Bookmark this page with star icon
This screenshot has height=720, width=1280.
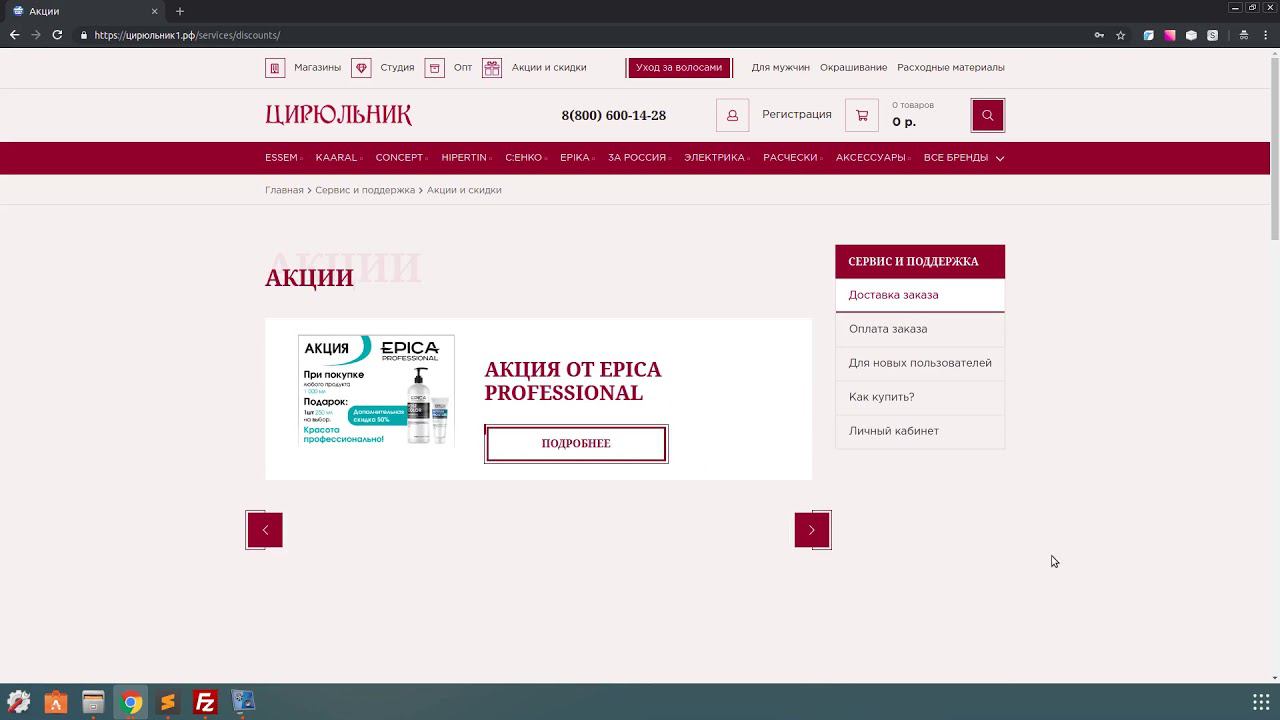coord(1121,35)
